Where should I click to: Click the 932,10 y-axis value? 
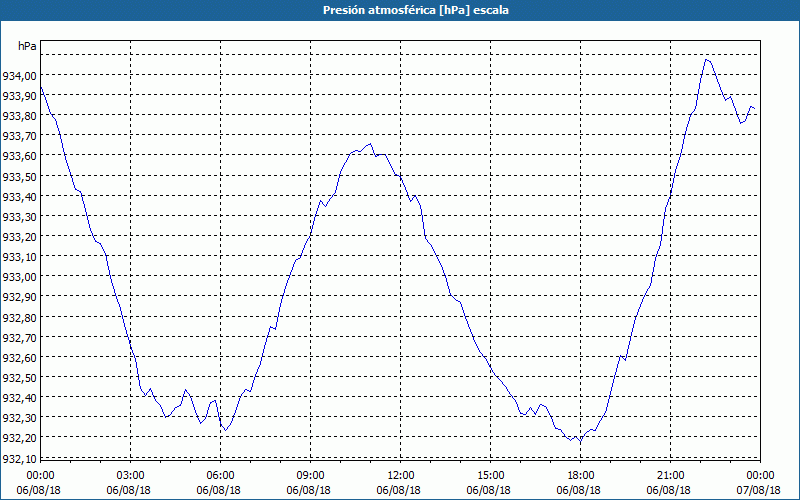[19, 458]
